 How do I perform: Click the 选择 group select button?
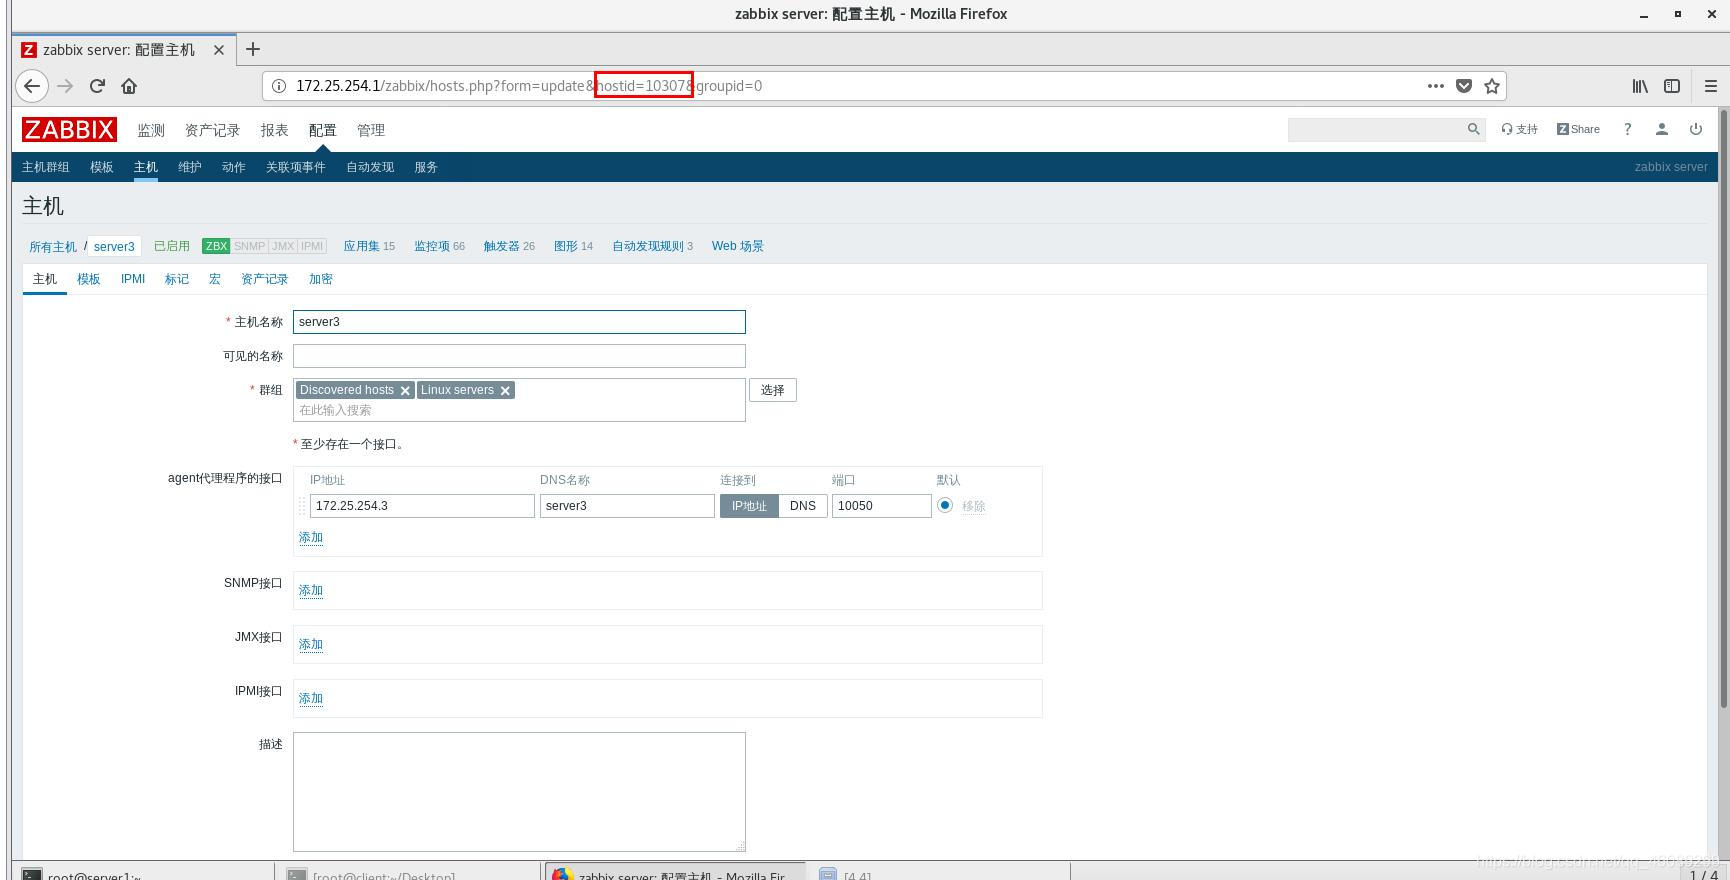(x=773, y=390)
